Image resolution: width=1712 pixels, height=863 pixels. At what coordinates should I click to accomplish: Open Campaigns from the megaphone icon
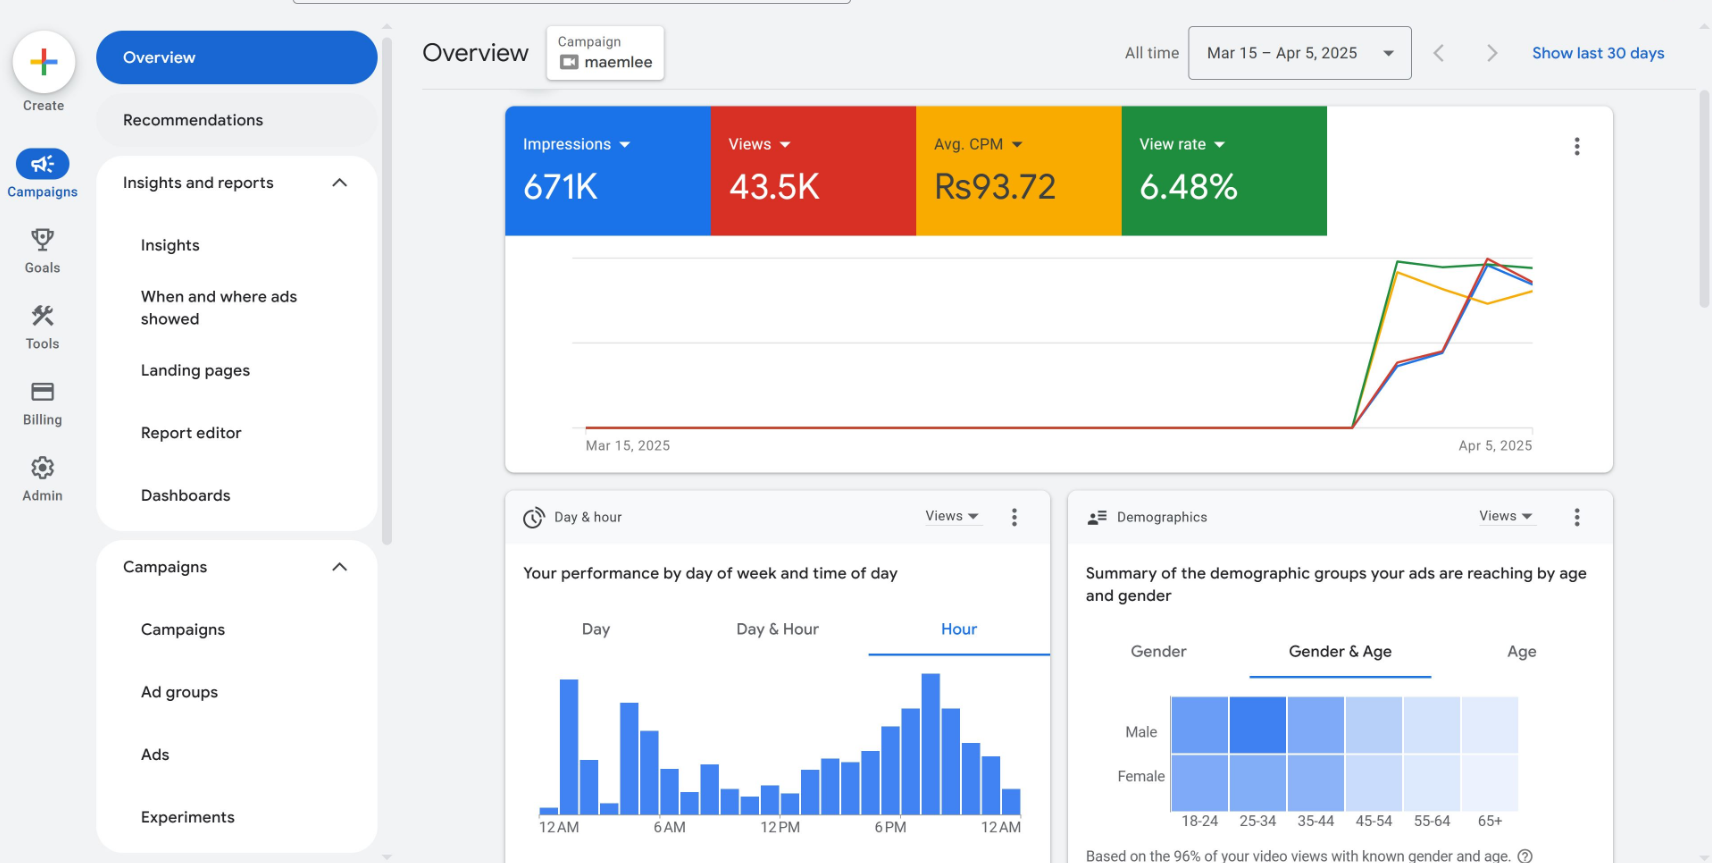coord(42,164)
